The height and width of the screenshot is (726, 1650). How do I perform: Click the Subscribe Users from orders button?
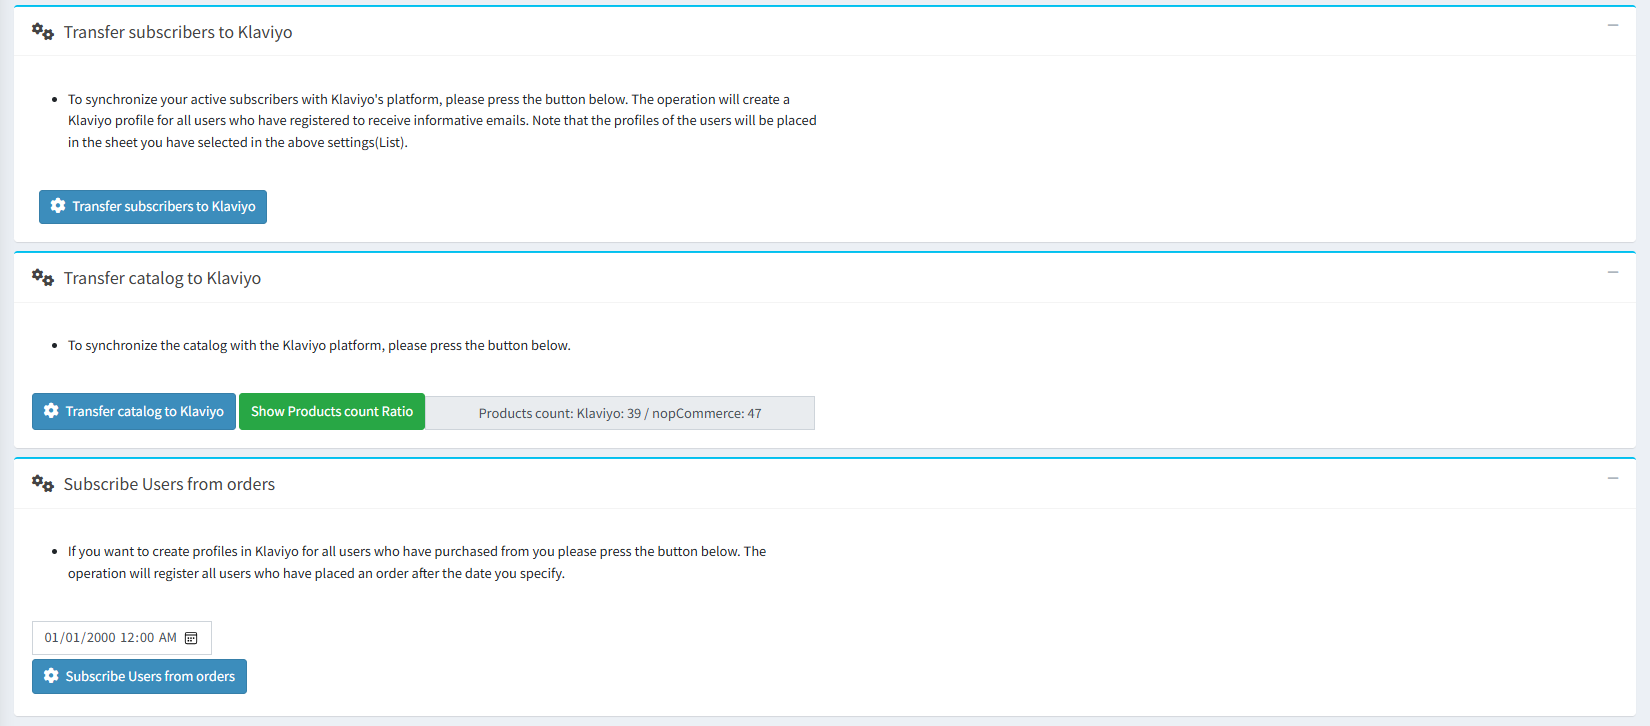pyautogui.click(x=139, y=677)
